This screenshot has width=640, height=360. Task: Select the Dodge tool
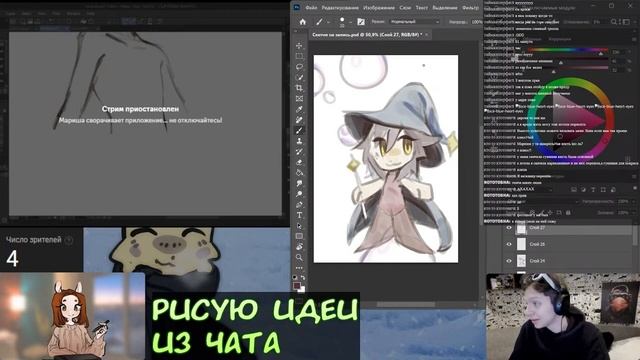(x=299, y=194)
